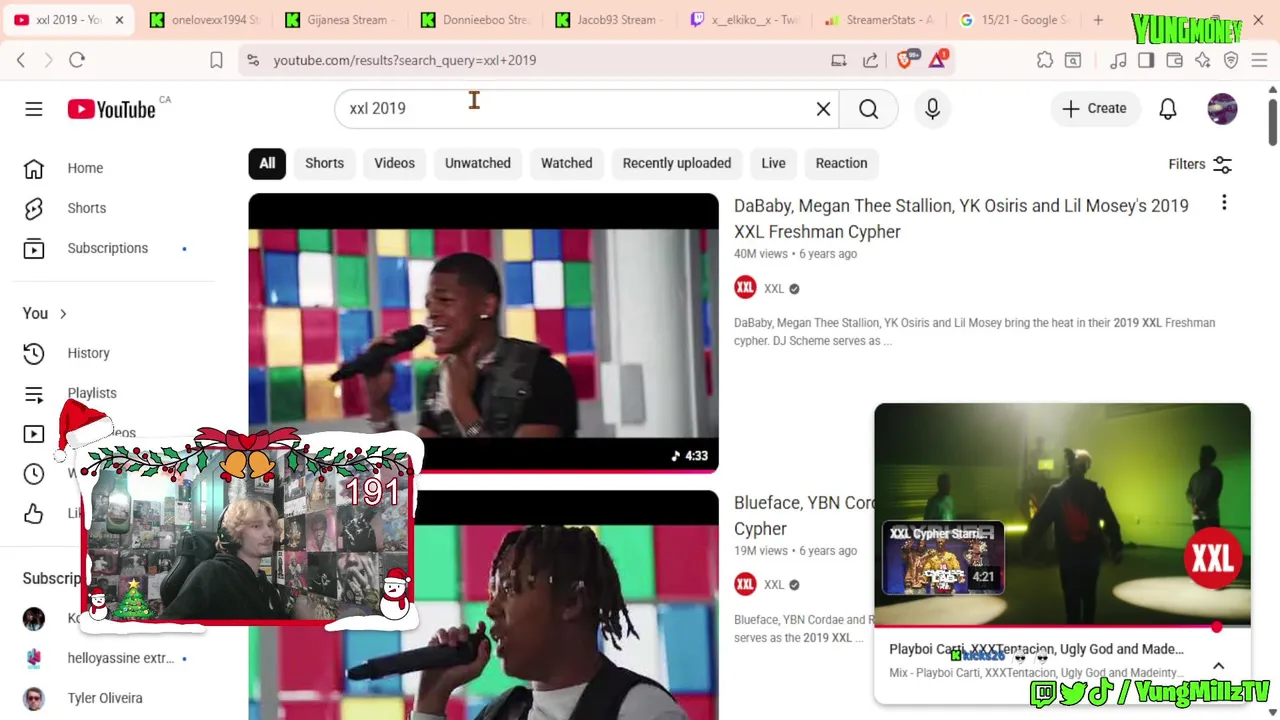Screen dimensions: 1280x720
Task: Open Brave Shields lion icon
Action: (x=905, y=60)
